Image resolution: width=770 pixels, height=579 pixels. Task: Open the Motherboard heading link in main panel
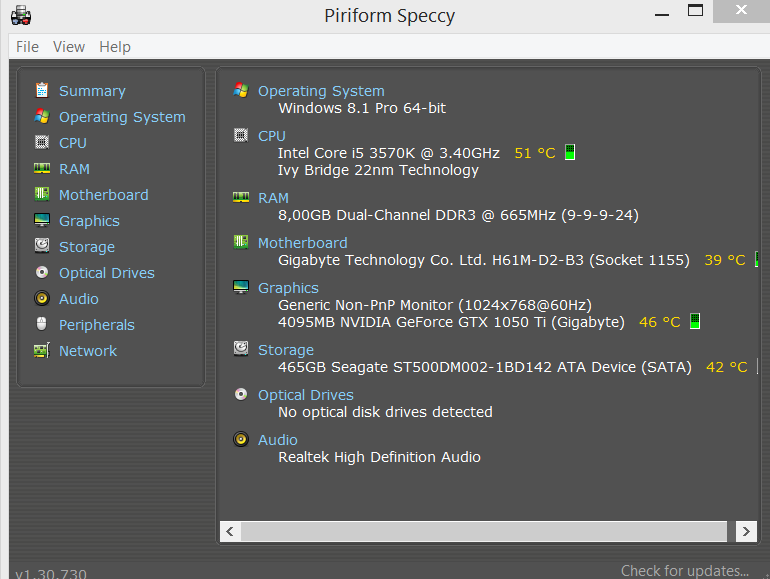pyautogui.click(x=302, y=243)
